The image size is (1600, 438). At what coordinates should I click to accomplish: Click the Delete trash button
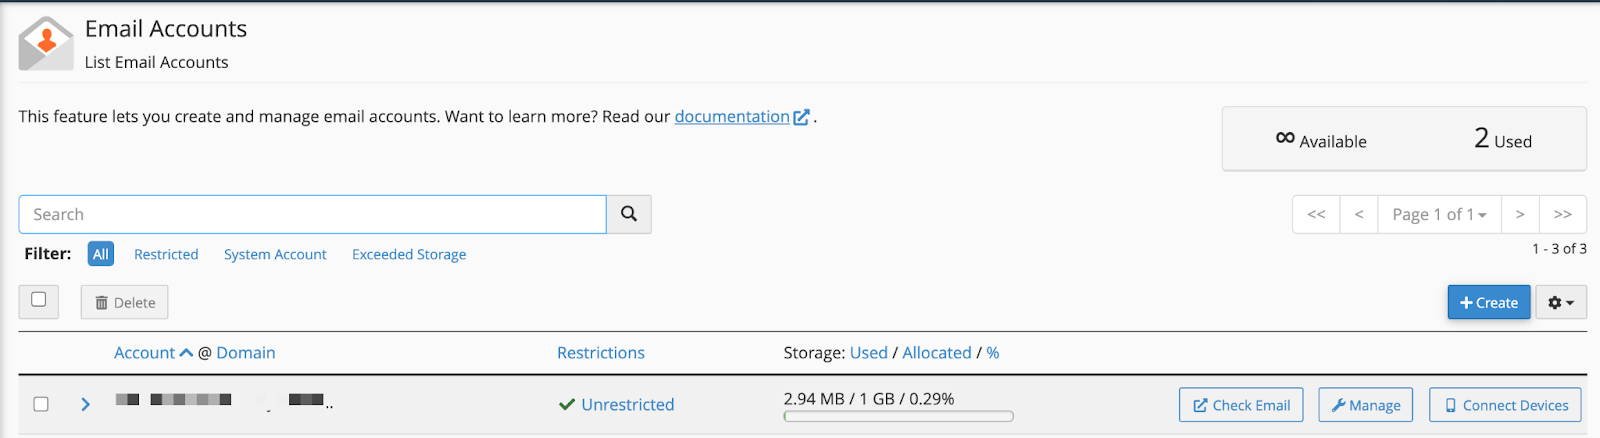[124, 302]
